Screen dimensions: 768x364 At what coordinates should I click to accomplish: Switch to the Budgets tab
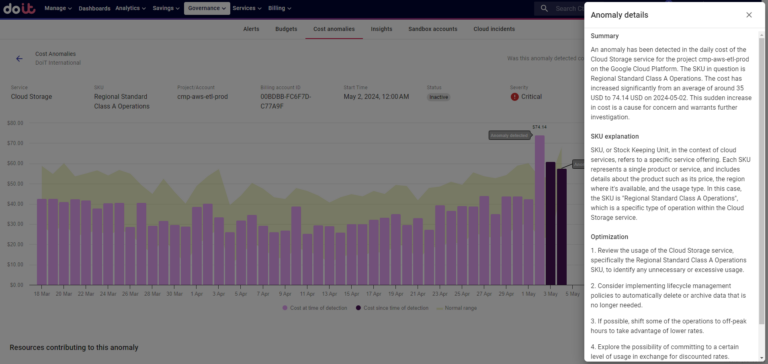click(x=286, y=29)
